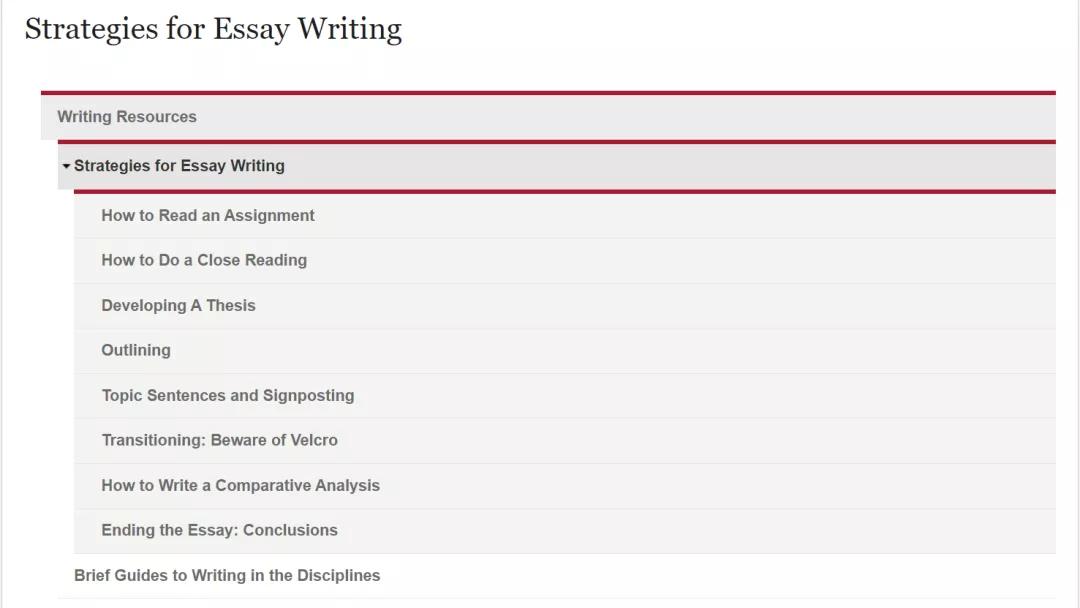Click the word Disciplines in the Brief Guides link

(x=337, y=575)
